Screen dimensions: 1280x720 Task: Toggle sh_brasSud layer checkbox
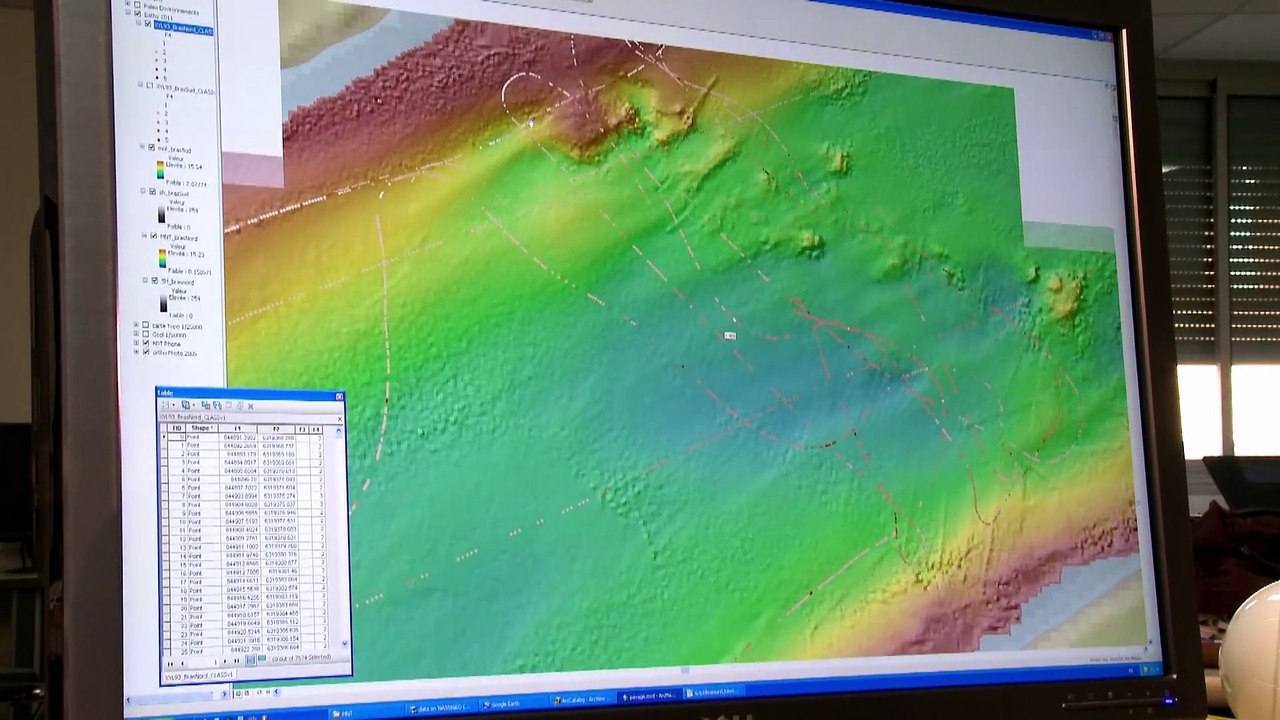pos(152,192)
